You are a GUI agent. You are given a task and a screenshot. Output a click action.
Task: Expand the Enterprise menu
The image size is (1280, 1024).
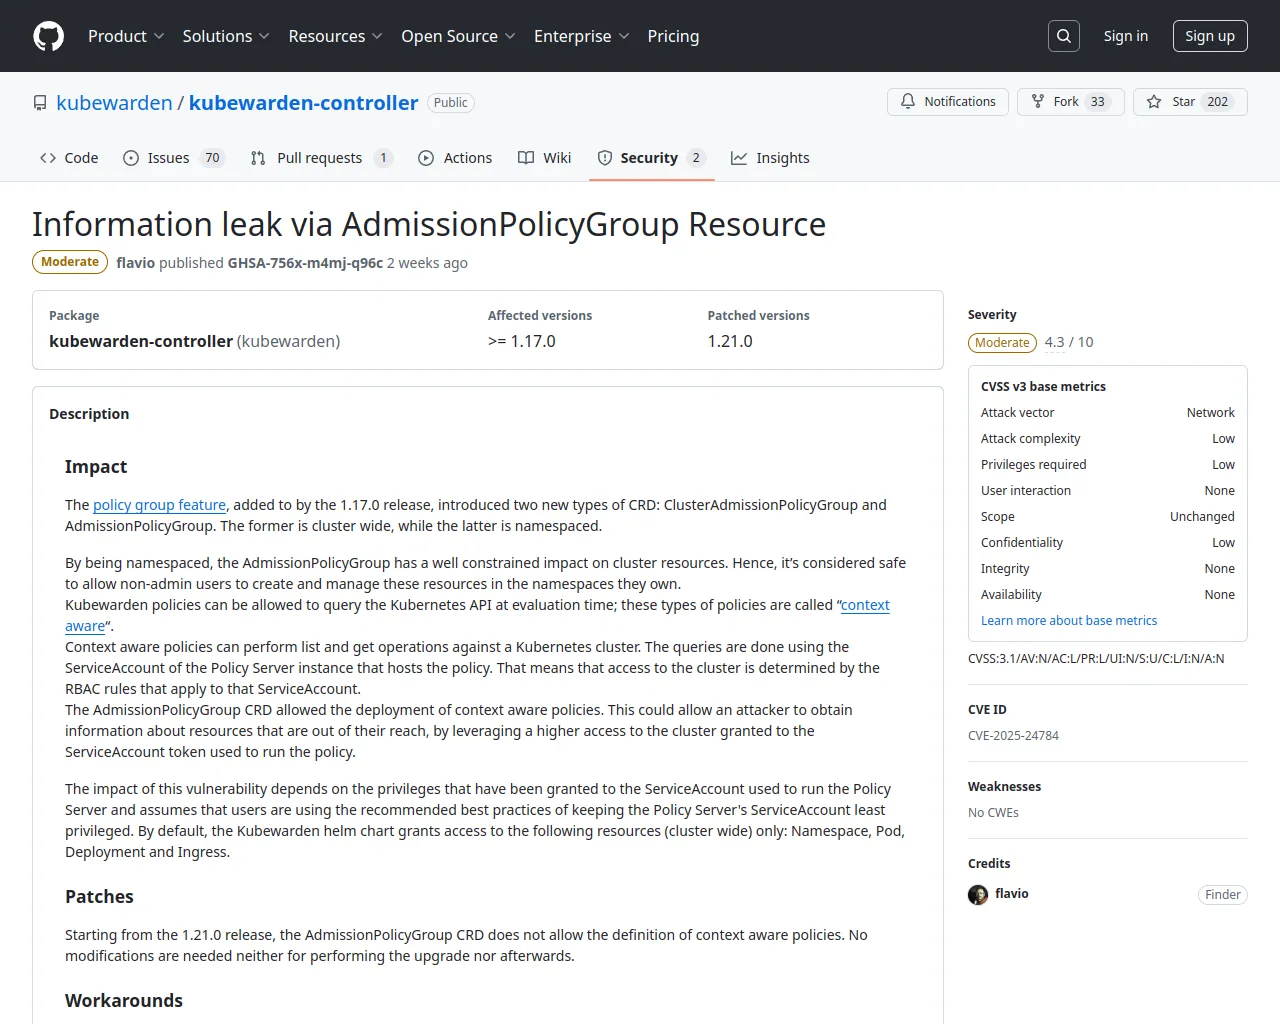coord(582,36)
